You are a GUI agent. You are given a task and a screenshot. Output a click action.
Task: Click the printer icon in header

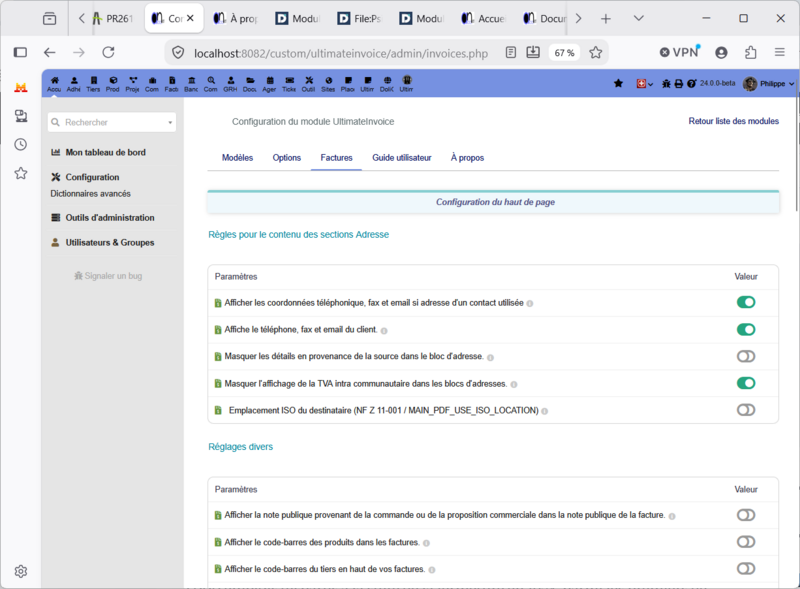coord(679,84)
